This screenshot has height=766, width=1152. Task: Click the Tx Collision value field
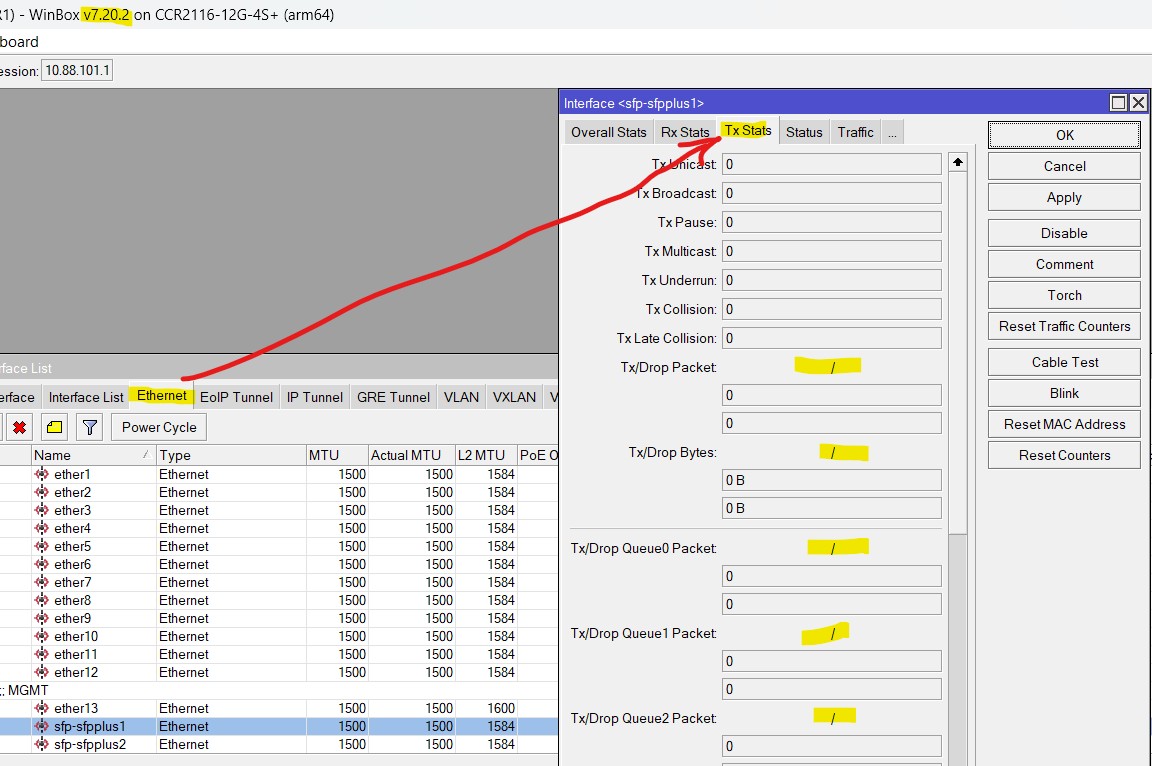coord(832,309)
